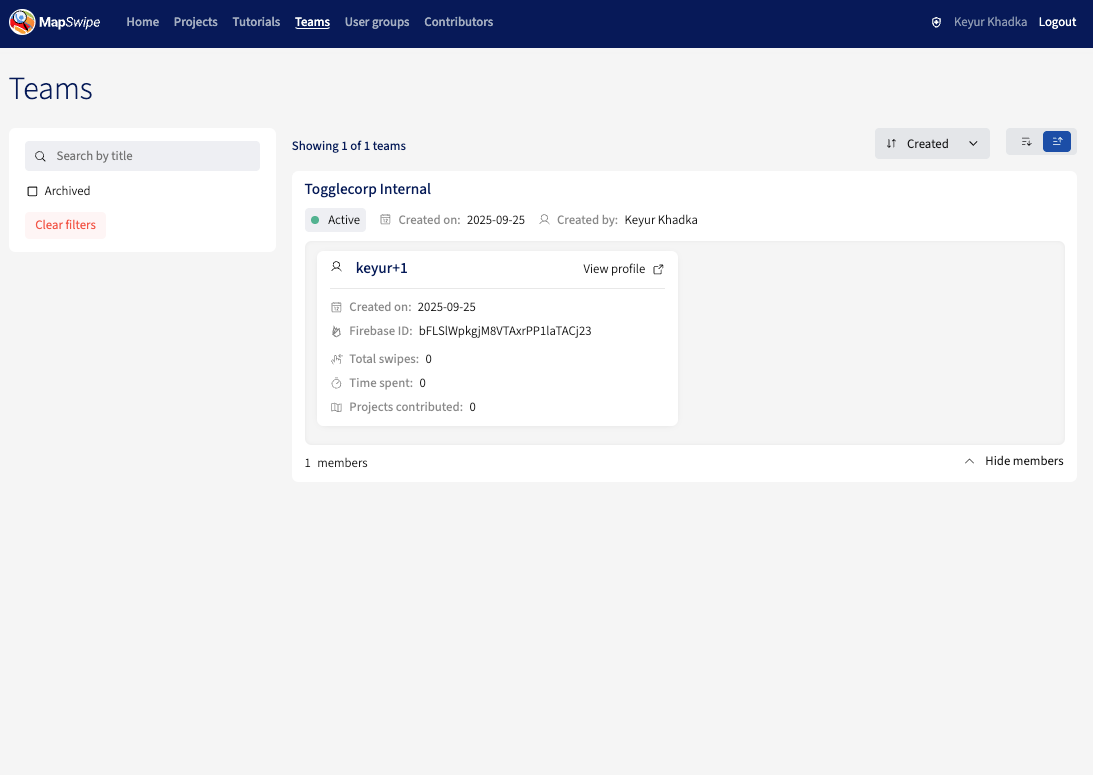Open the View profile link for keyur+1
Image resolution: width=1093 pixels, height=775 pixels.
point(614,269)
